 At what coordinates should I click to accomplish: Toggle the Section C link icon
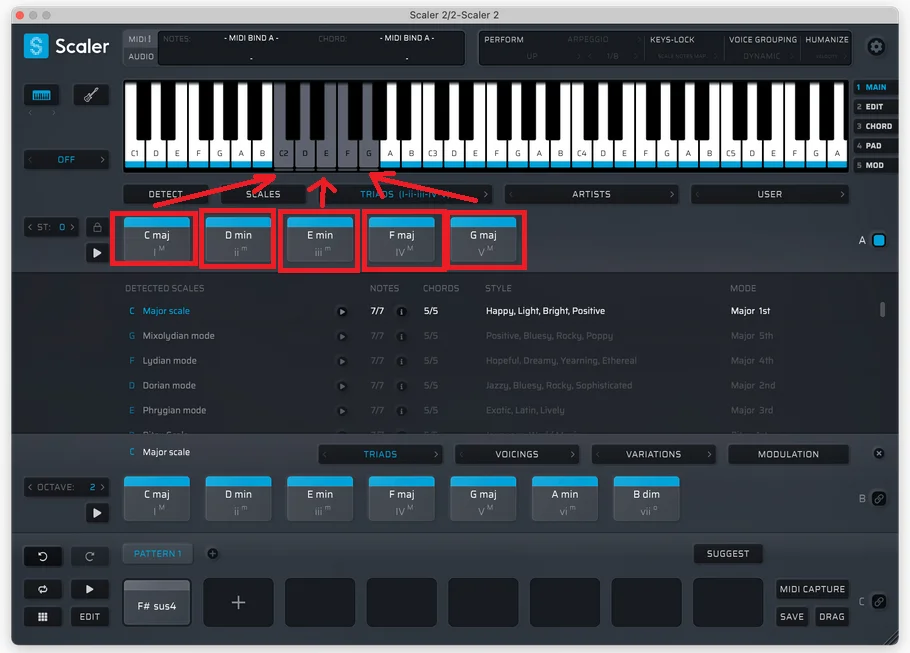(879, 601)
